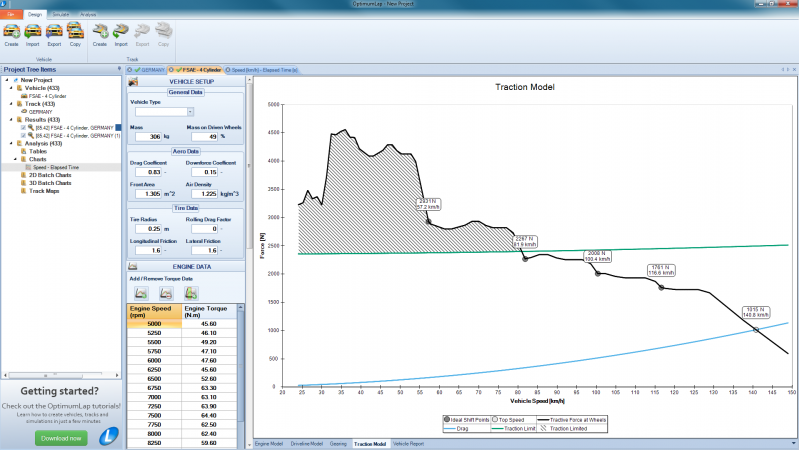Collapse the Charts node
This screenshot has width=799, height=450.
pyautogui.click(x=15, y=159)
